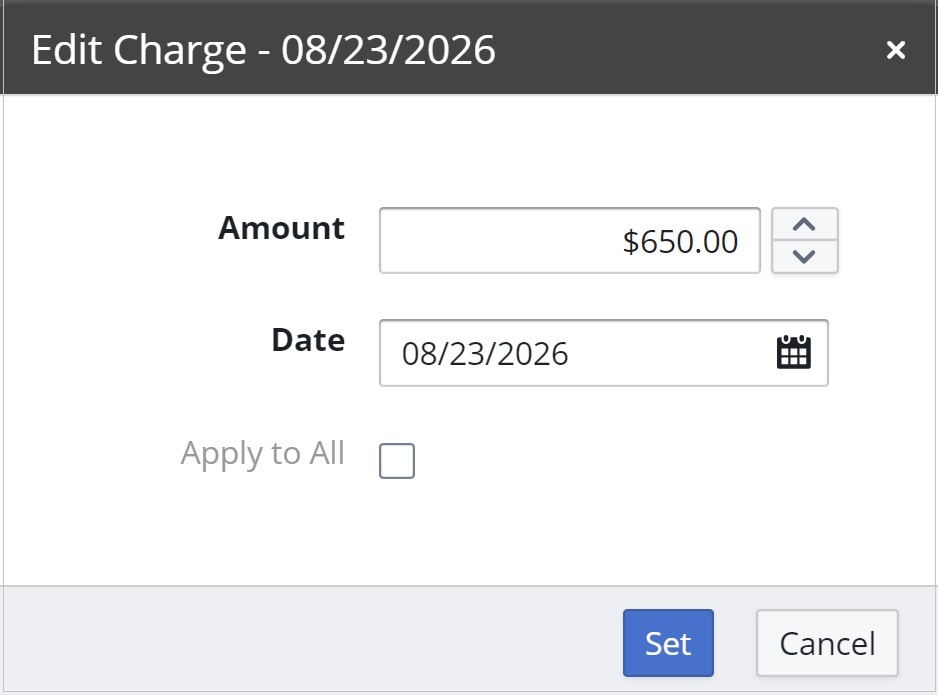Click the upward chevron beside Amount
Image resolution: width=938 pixels, height=695 pixels.
[805, 224]
